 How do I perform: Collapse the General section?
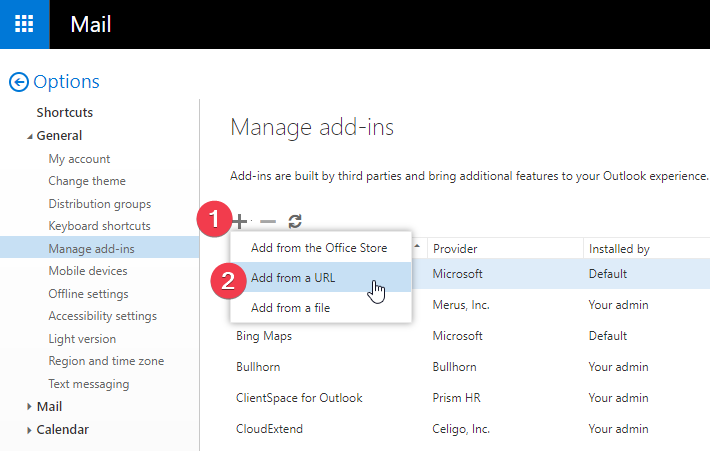click(29, 136)
